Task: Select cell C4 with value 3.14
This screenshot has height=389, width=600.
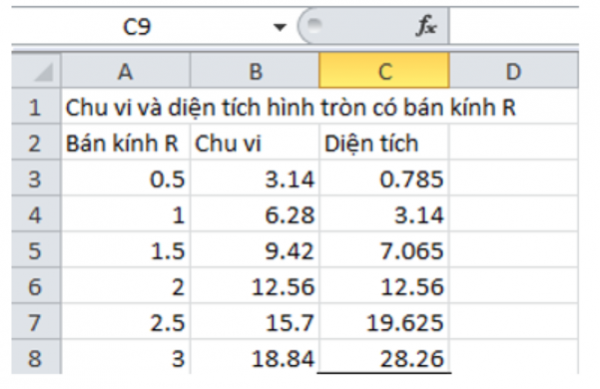Action: point(384,214)
